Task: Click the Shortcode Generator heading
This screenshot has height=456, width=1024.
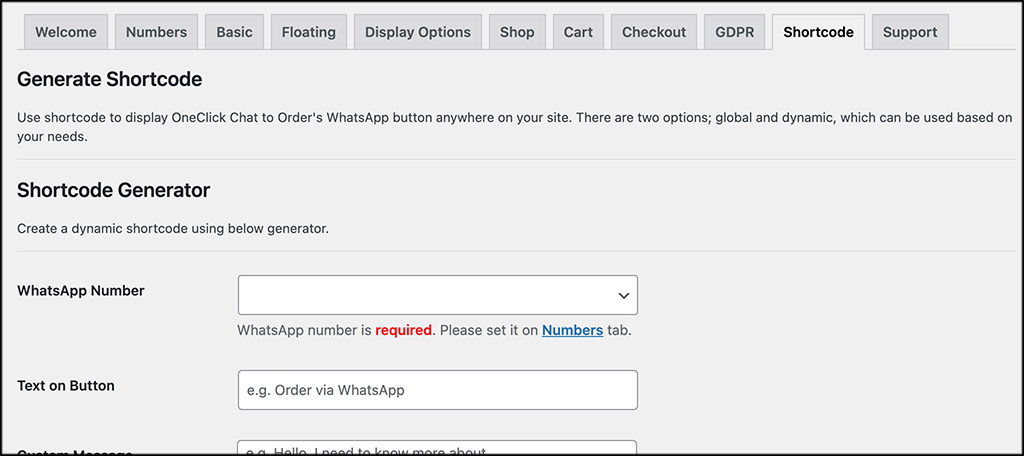Action: pyautogui.click(x=114, y=190)
